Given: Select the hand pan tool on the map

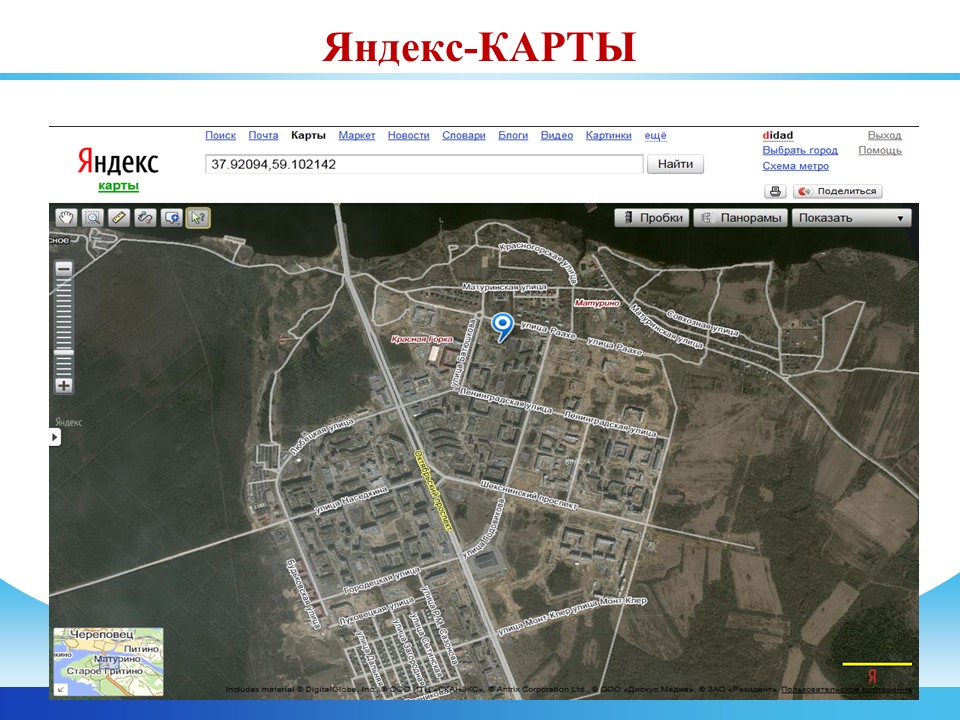Looking at the screenshot, I should [66, 218].
